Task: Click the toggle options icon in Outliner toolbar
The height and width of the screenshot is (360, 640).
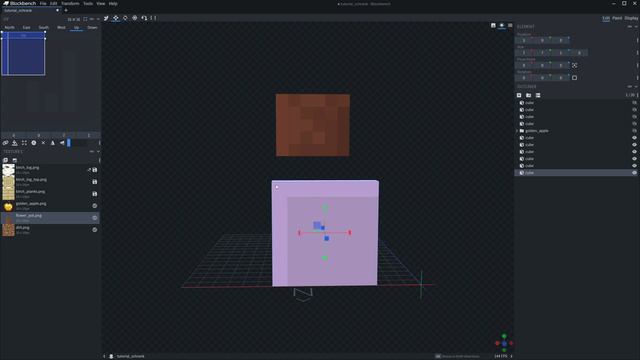Action: tap(538, 95)
